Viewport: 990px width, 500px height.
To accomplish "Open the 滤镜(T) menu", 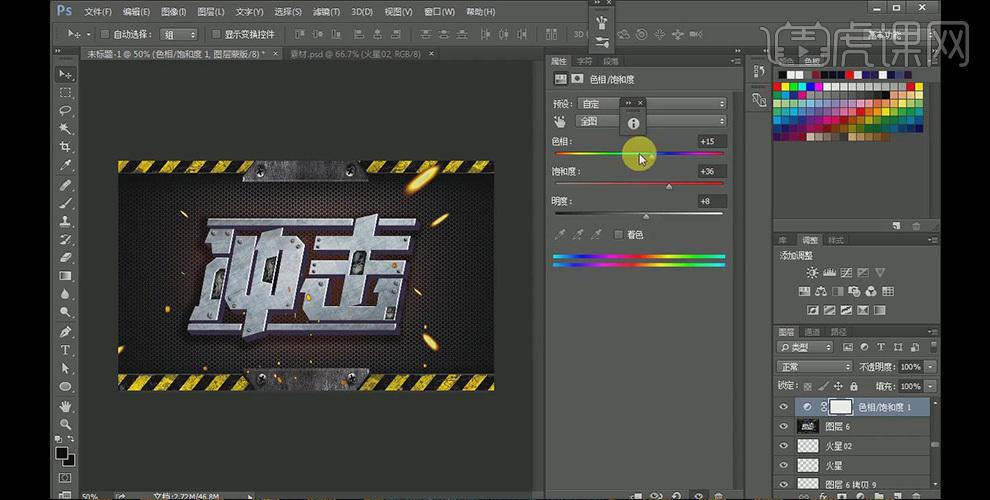I will coord(325,12).
